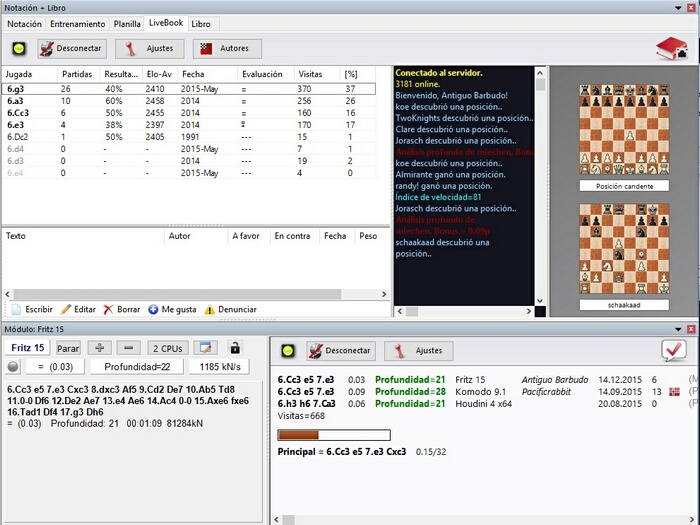Open the Módulo: Fritz 15 panel dropdown arrow
Image resolution: width=700 pixels, height=525 pixels.
click(679, 329)
